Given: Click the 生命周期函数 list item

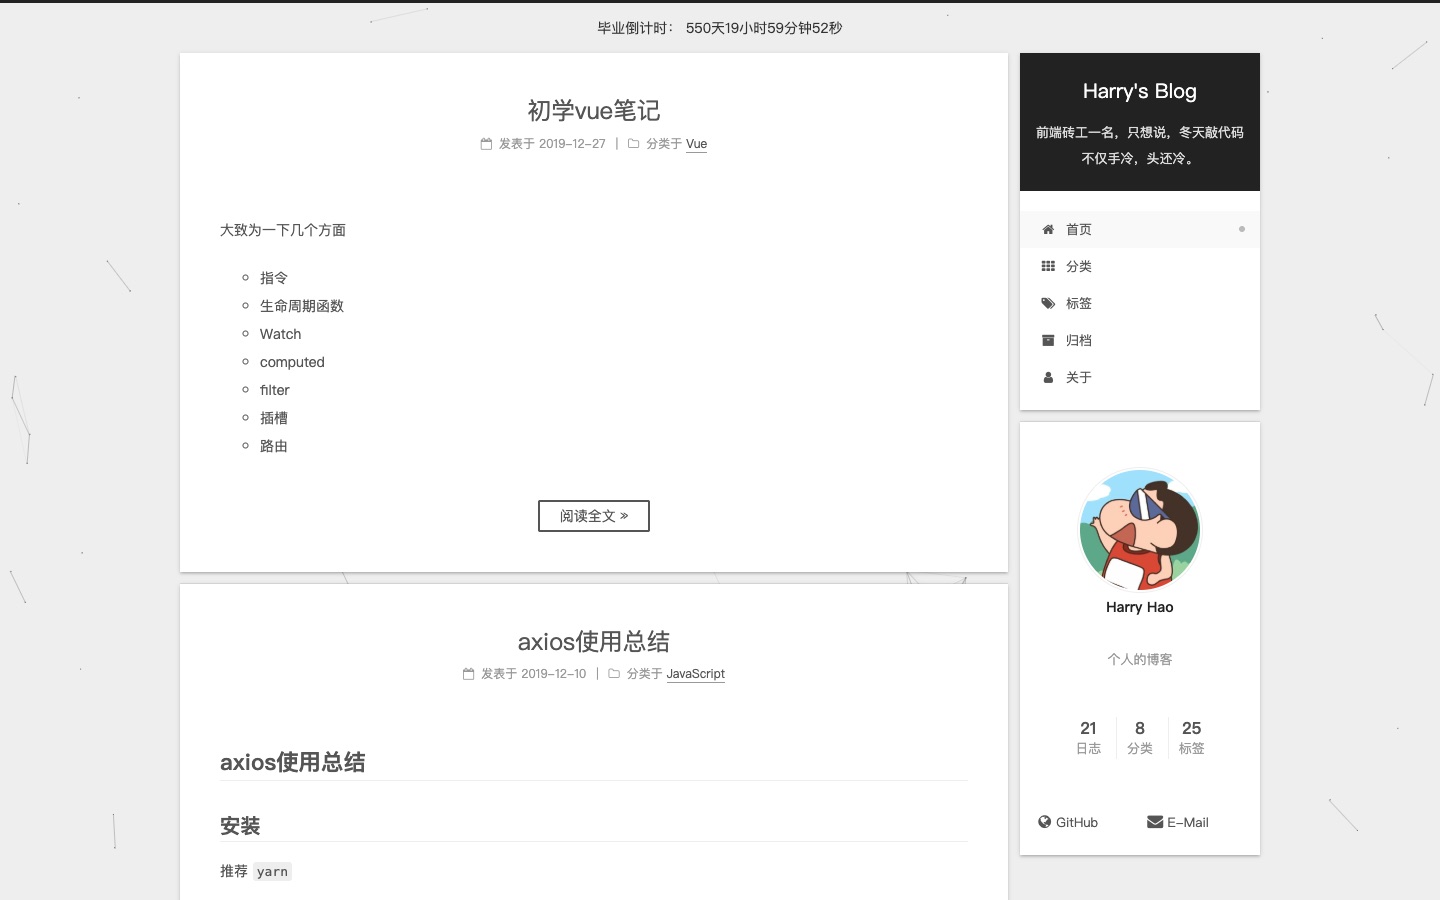Looking at the screenshot, I should pos(302,306).
